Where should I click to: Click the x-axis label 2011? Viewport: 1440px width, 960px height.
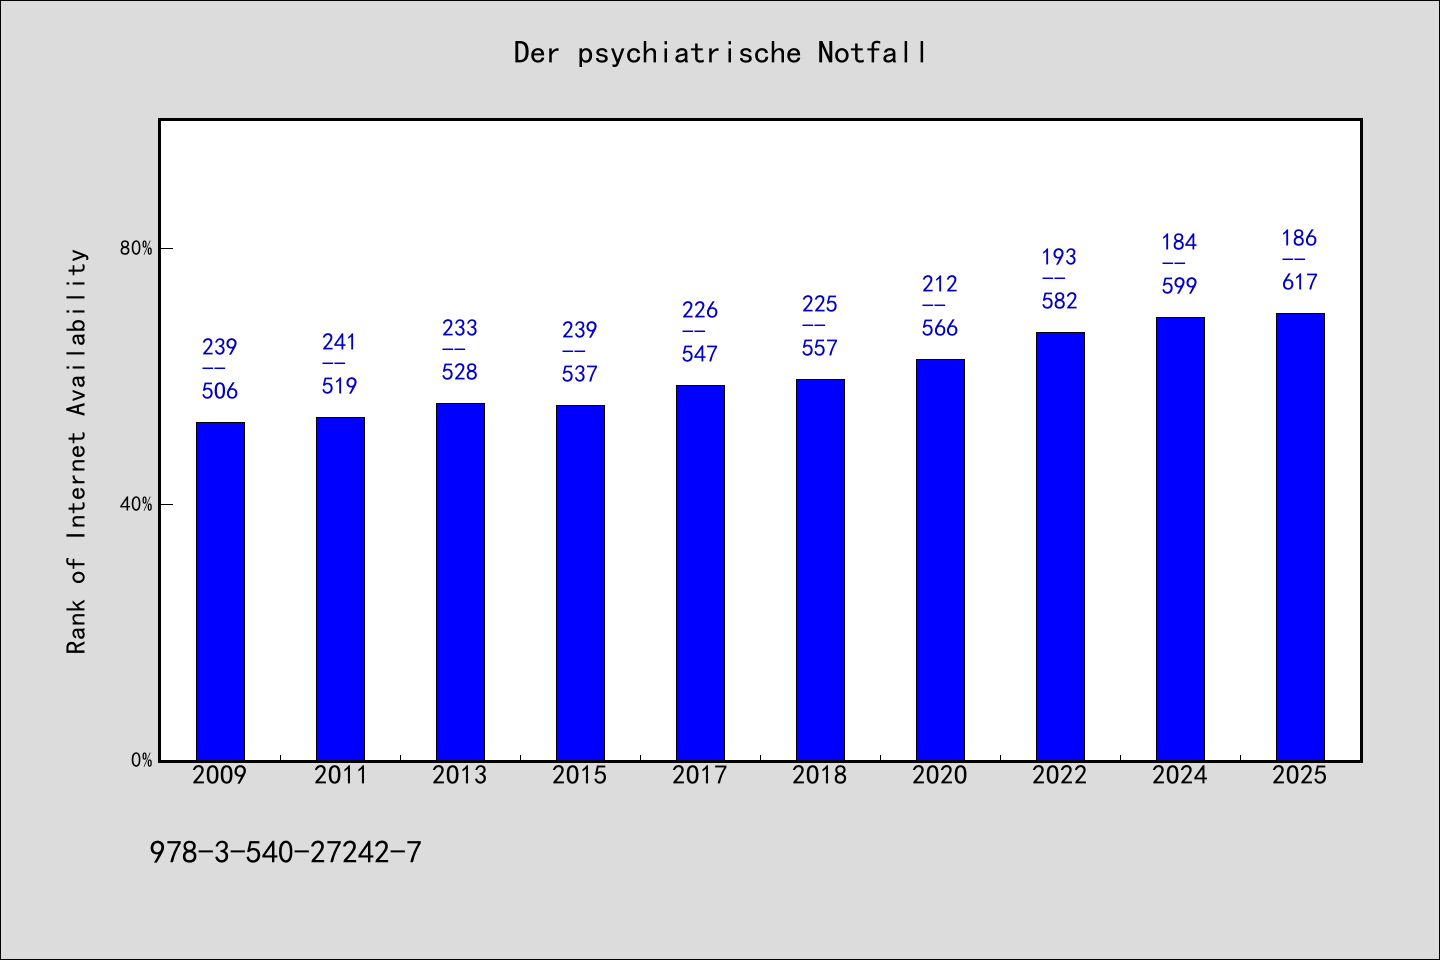pyautogui.click(x=340, y=775)
